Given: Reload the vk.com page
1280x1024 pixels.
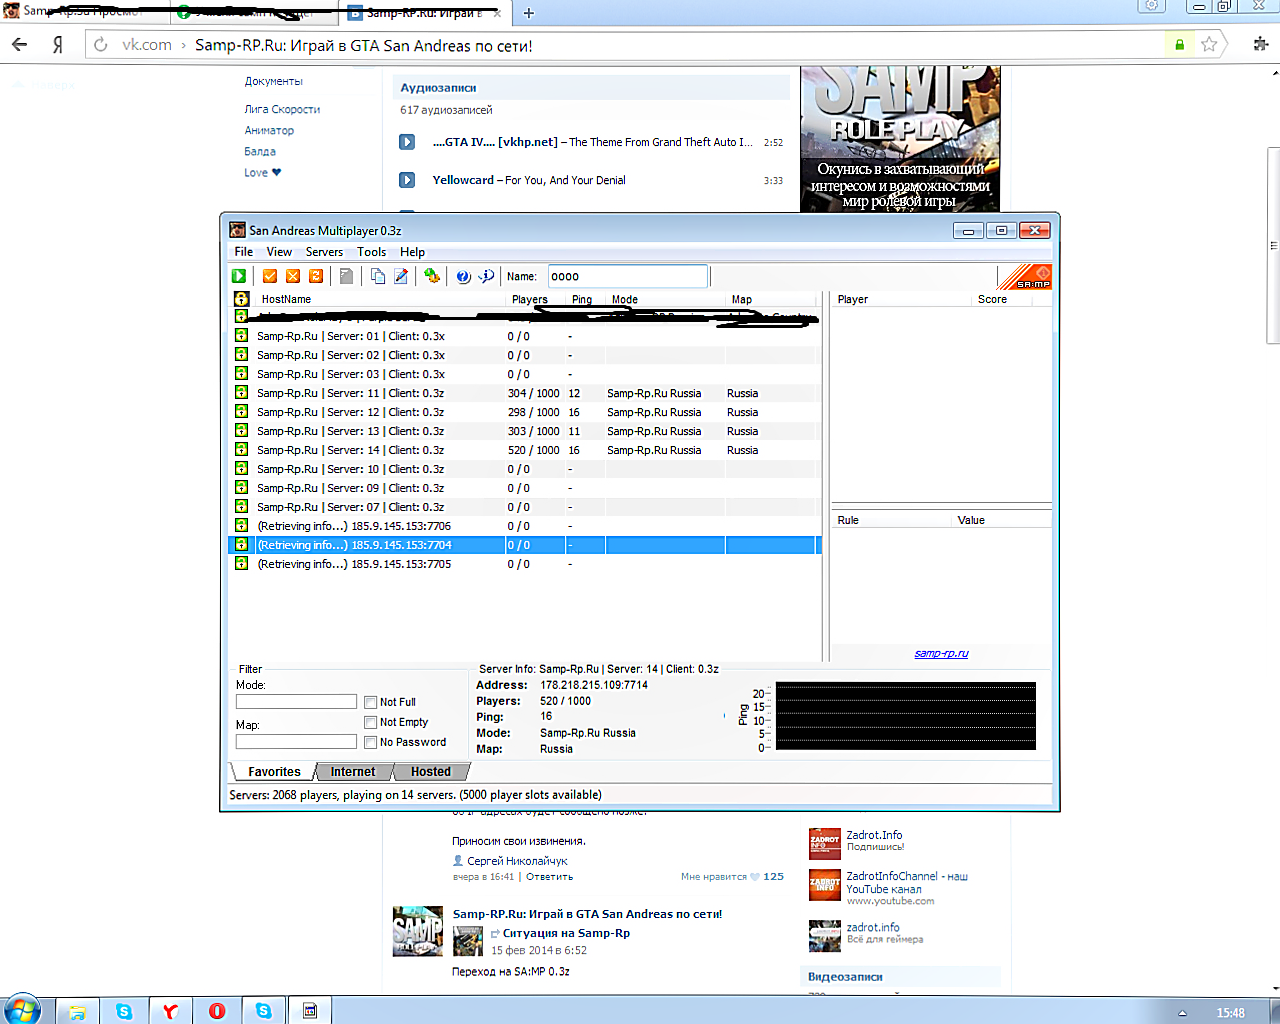Looking at the screenshot, I should coord(100,45).
